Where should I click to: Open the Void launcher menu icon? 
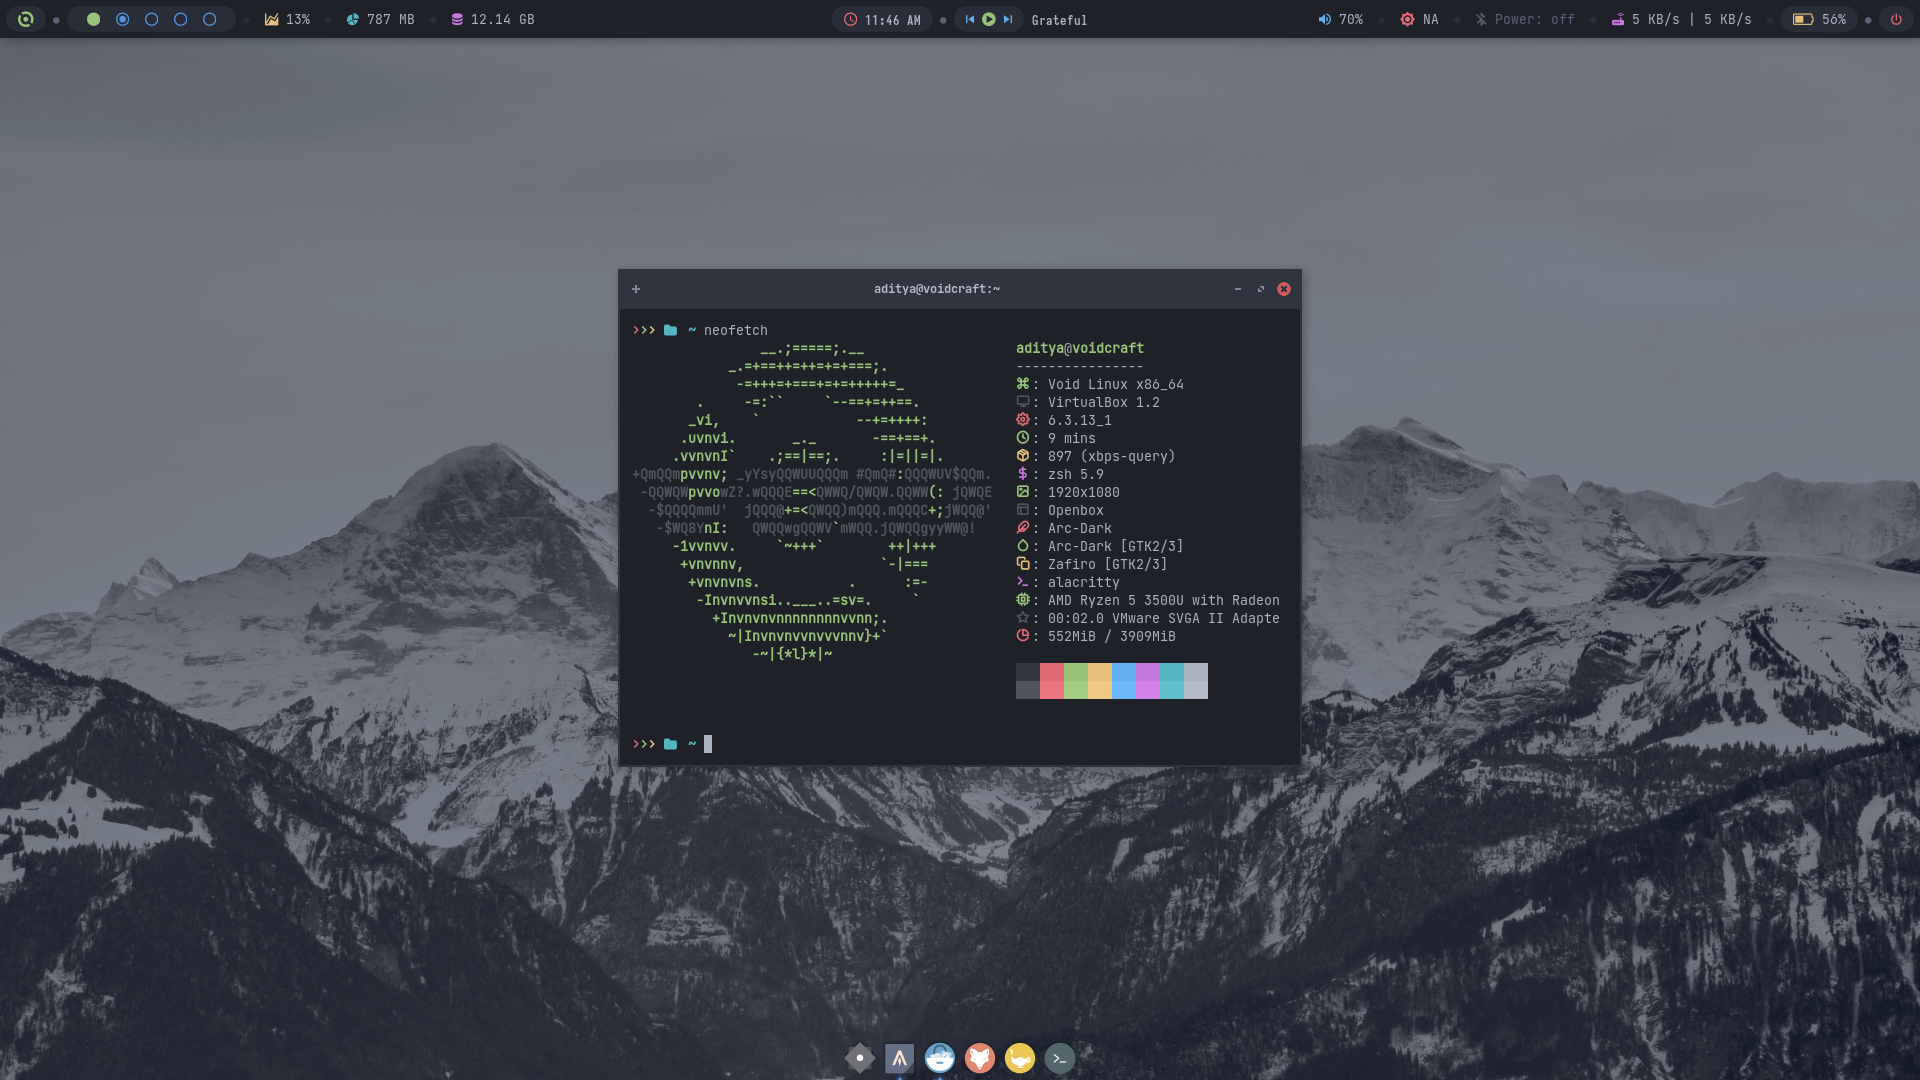tap(26, 19)
